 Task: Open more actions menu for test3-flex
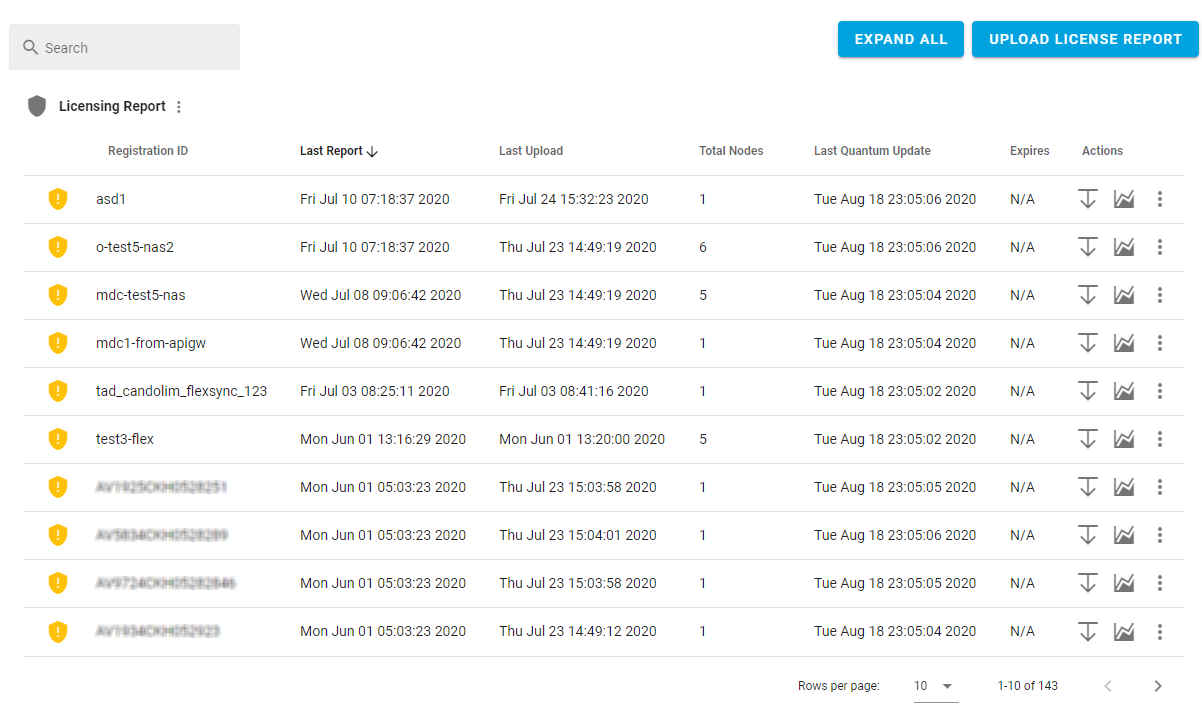1160,439
